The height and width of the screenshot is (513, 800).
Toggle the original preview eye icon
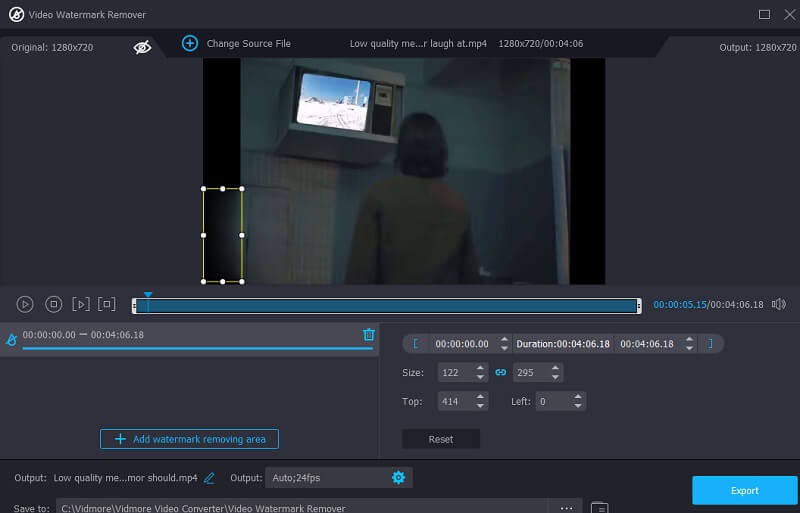(x=143, y=46)
